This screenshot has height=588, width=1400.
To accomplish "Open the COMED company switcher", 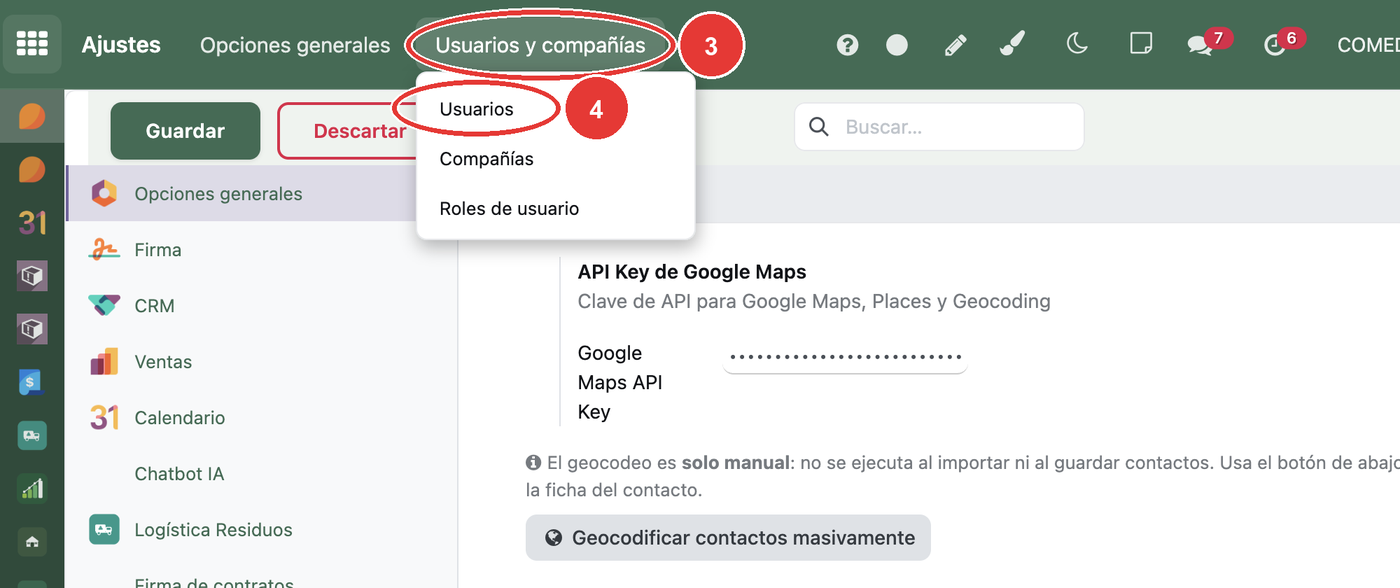I will tap(1368, 45).
